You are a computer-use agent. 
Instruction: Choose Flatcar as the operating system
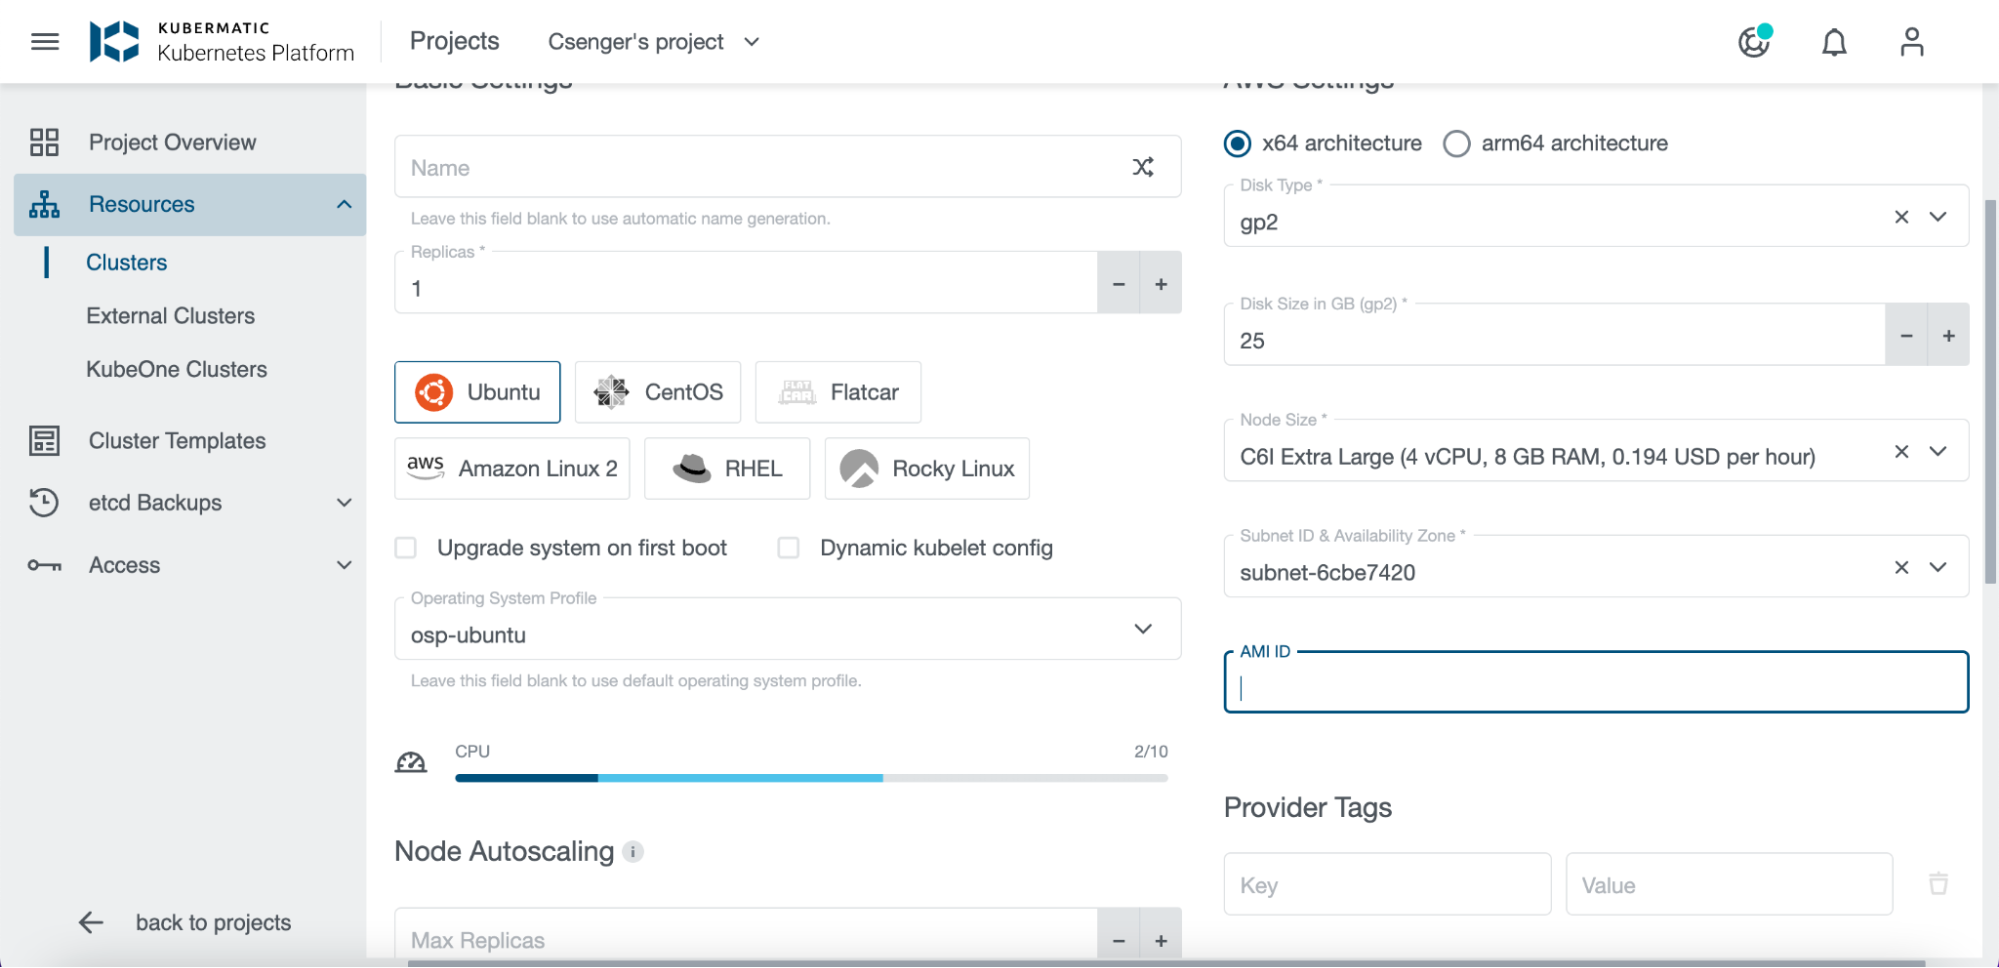pyautogui.click(x=837, y=392)
